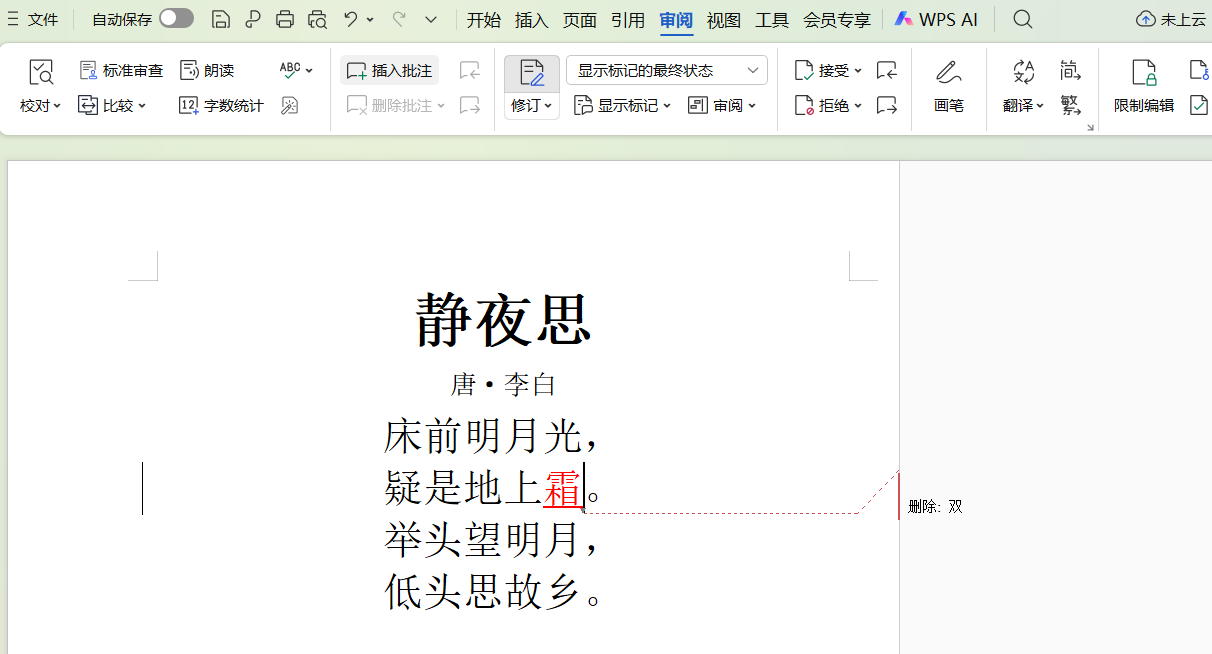Convert text to traditional Chinese (繁)
The height and width of the screenshot is (654, 1212).
(x=1070, y=104)
